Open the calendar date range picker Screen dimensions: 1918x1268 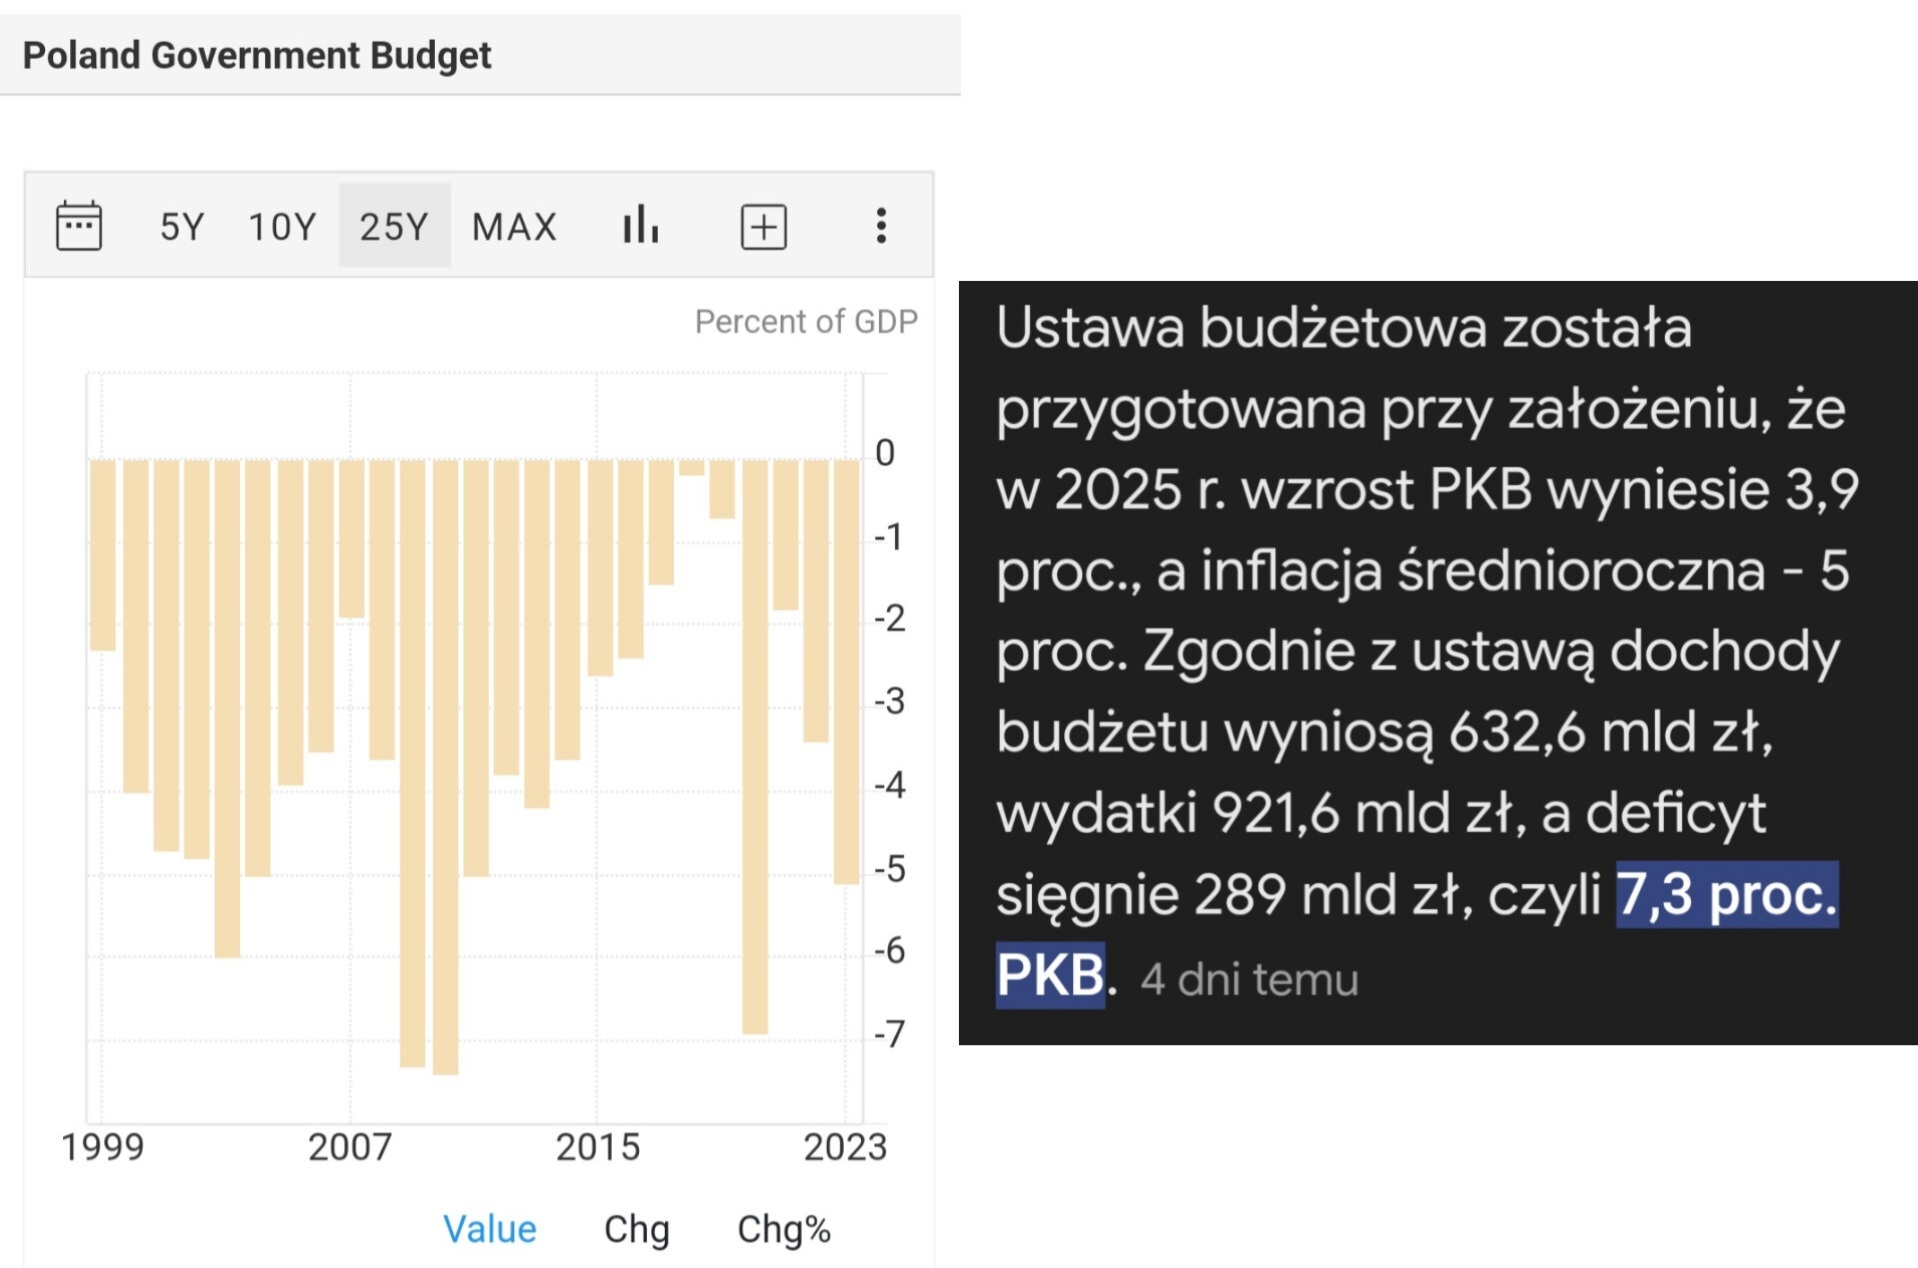pyautogui.click(x=79, y=225)
